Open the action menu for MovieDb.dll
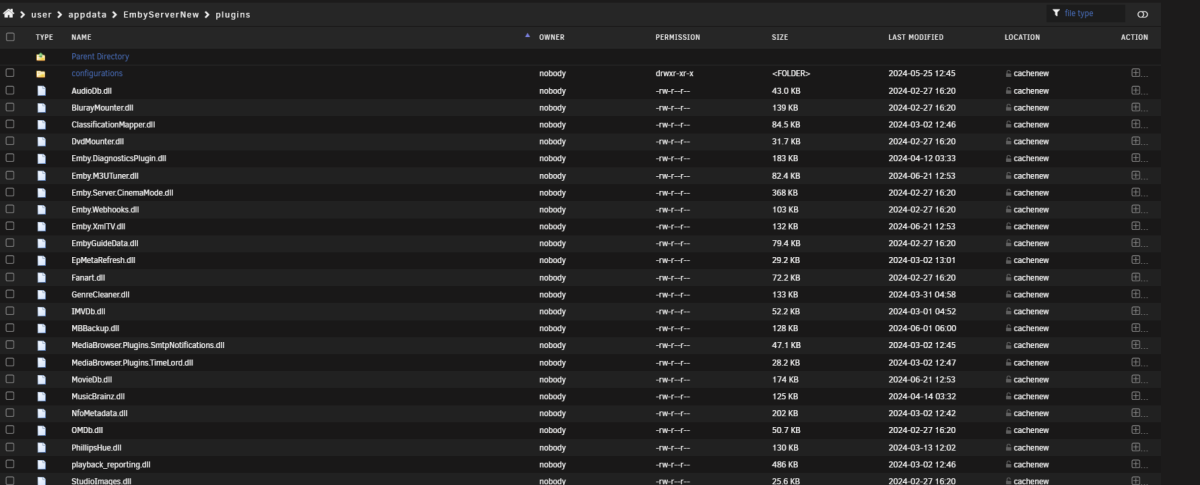 pos(1135,380)
